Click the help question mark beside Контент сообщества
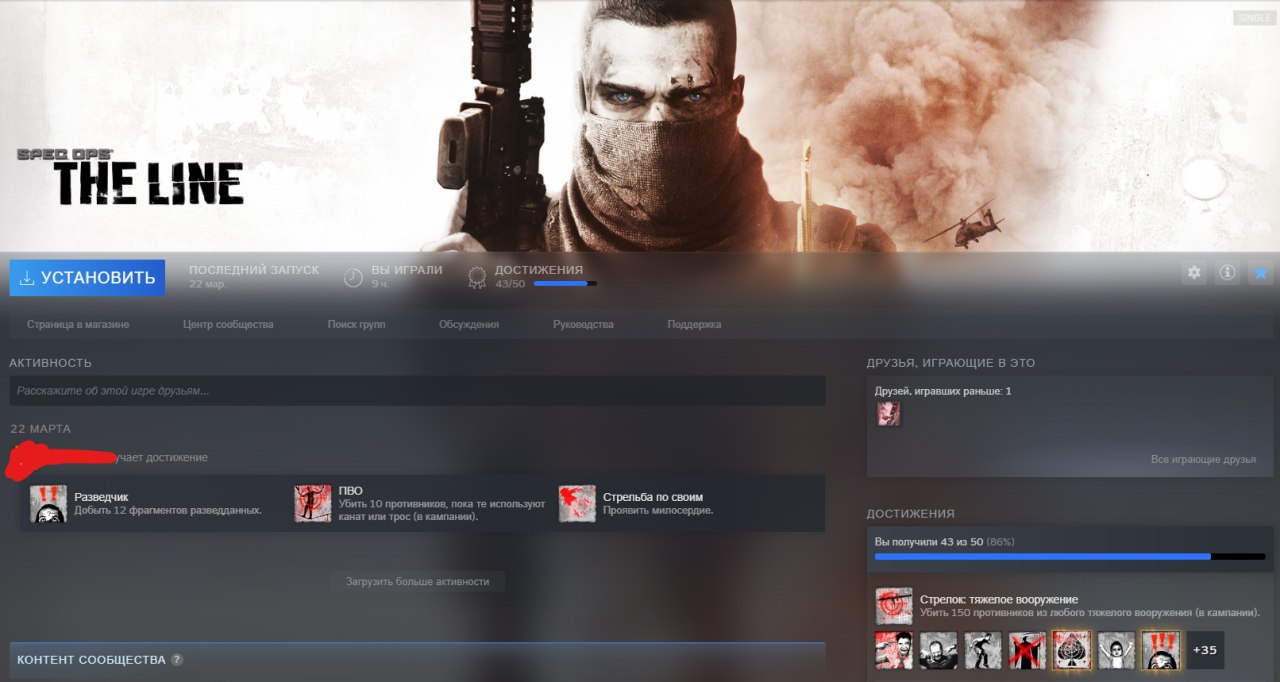 177,660
